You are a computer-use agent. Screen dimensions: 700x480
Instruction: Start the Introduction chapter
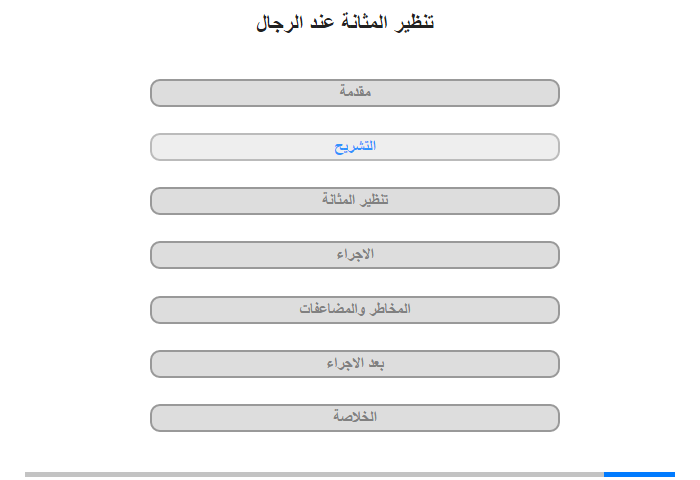(354, 93)
